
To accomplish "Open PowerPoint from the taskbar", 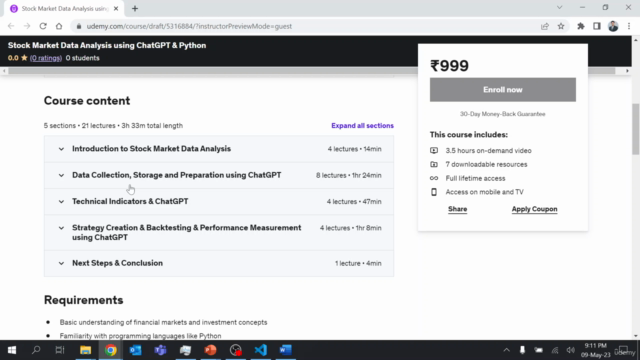I will (x=211, y=350).
